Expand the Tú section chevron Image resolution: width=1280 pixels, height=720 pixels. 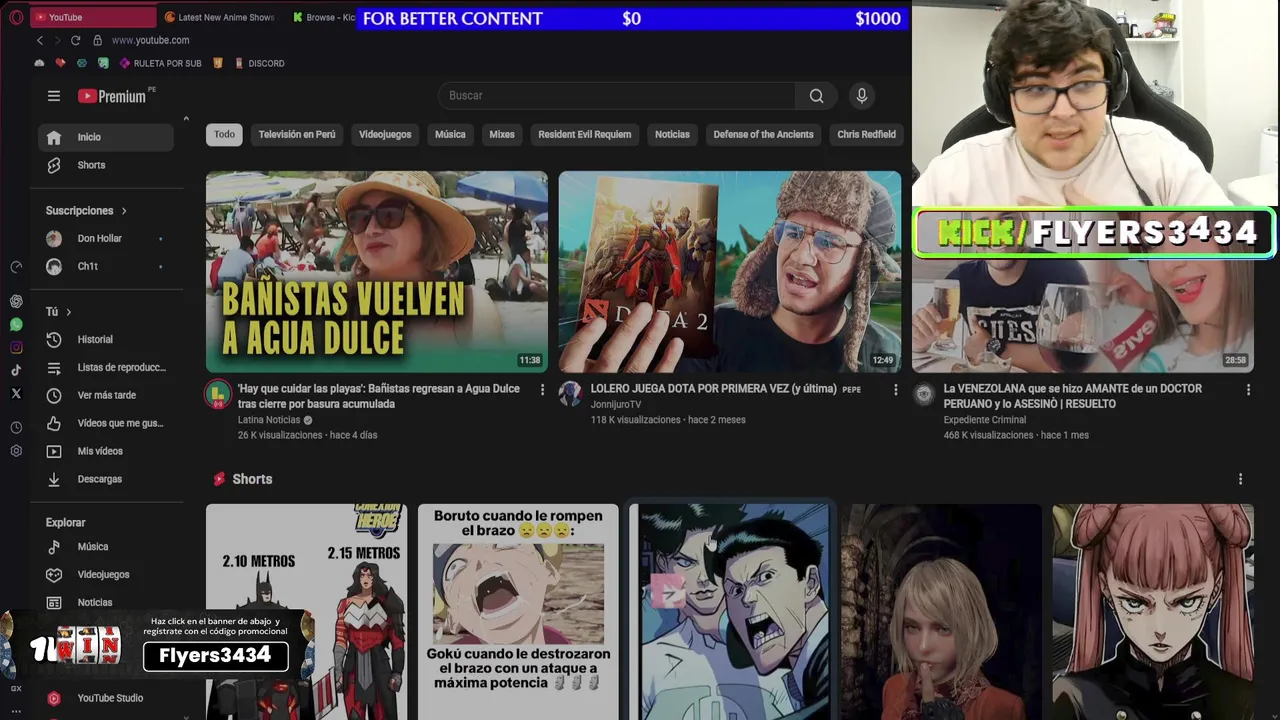coord(68,312)
